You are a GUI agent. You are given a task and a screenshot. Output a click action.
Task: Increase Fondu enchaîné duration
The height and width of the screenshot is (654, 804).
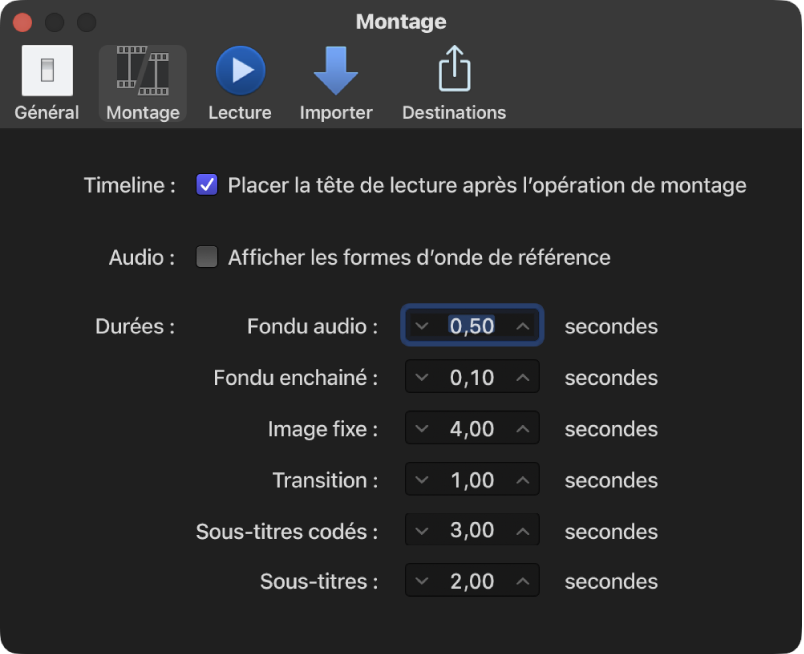click(522, 378)
